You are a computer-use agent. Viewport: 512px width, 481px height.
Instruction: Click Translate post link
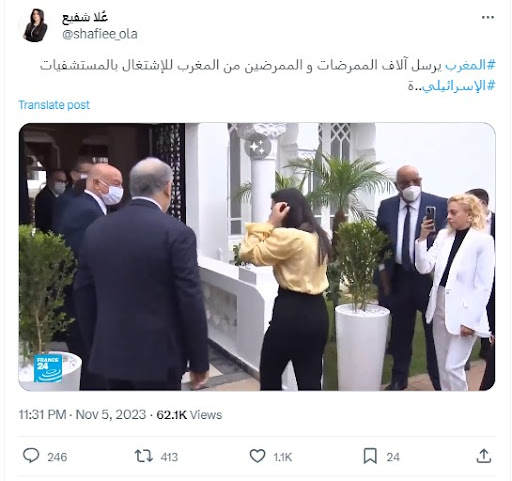pyautogui.click(x=54, y=105)
